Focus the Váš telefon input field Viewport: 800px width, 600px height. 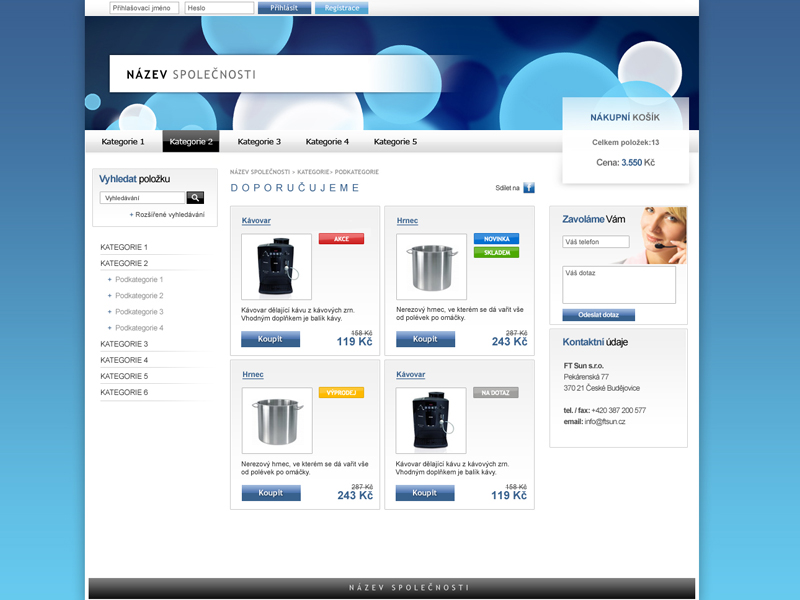596,242
